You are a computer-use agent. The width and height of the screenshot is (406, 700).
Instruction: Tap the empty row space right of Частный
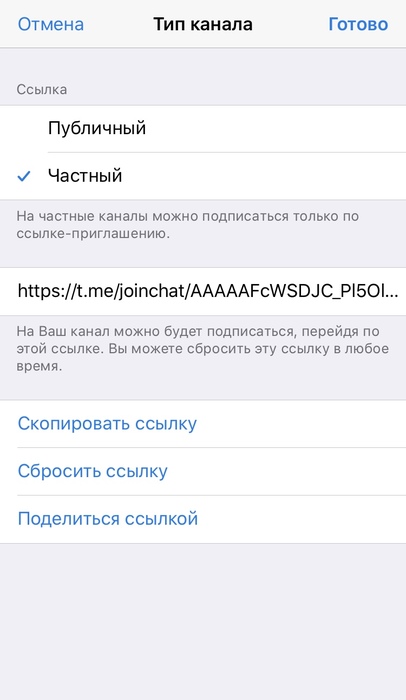click(264, 176)
